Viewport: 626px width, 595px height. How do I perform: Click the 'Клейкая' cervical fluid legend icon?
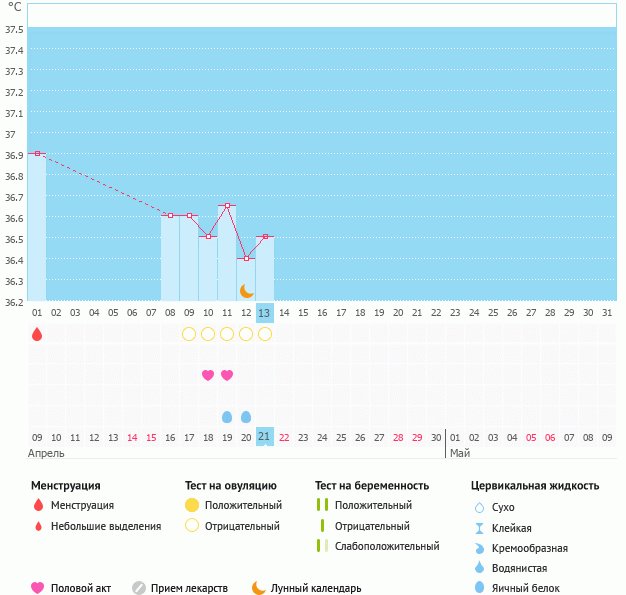tap(480, 528)
